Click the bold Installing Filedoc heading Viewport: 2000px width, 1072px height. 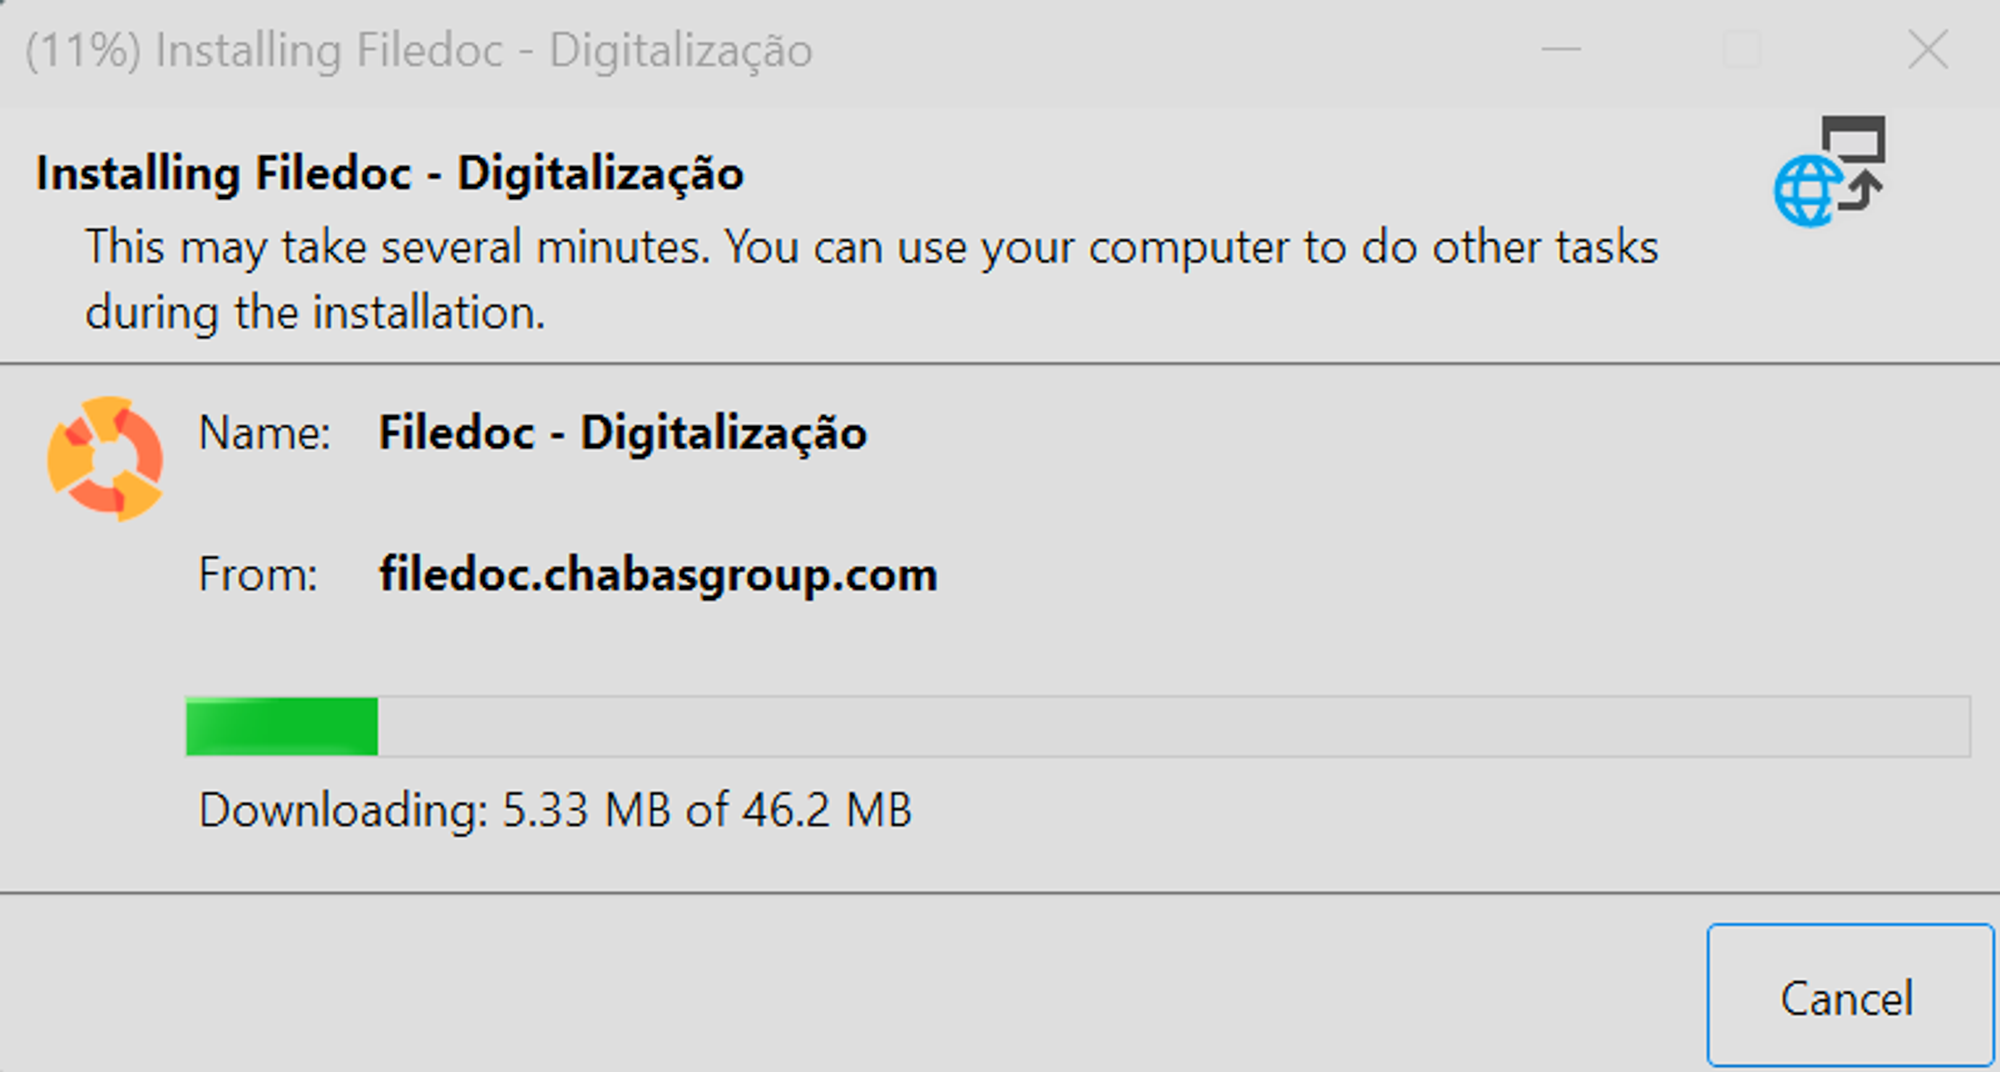coord(390,174)
